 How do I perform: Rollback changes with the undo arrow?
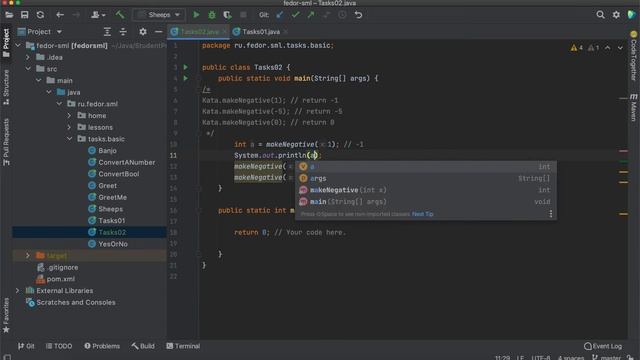358,15
